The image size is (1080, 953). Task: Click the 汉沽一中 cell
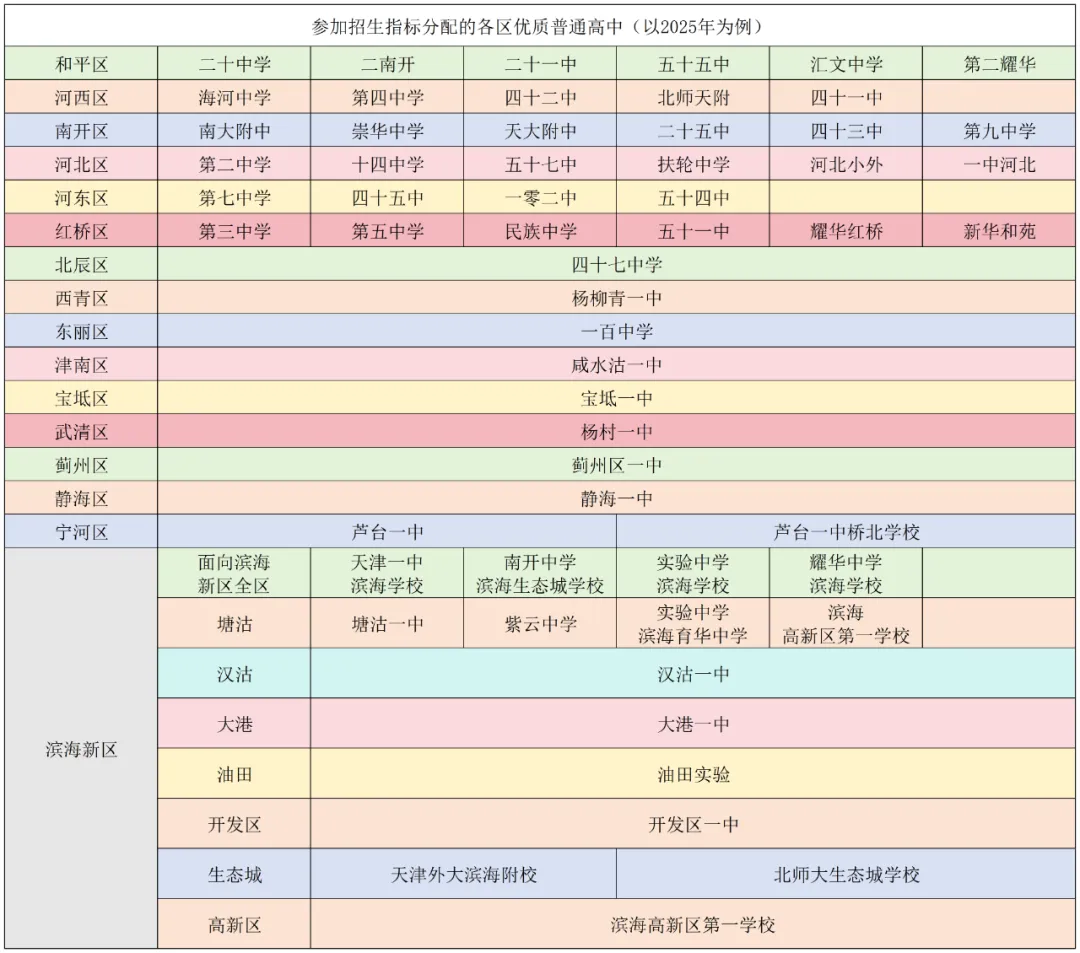point(694,674)
